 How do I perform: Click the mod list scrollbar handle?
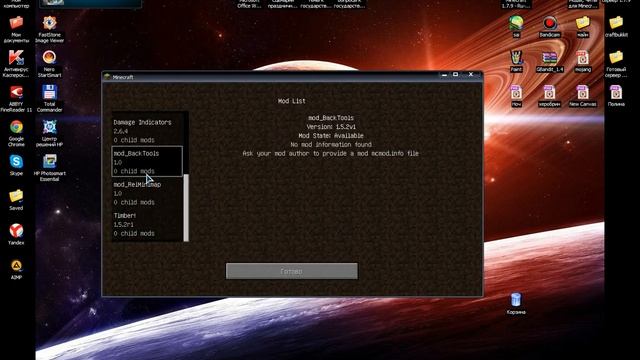coord(186,207)
